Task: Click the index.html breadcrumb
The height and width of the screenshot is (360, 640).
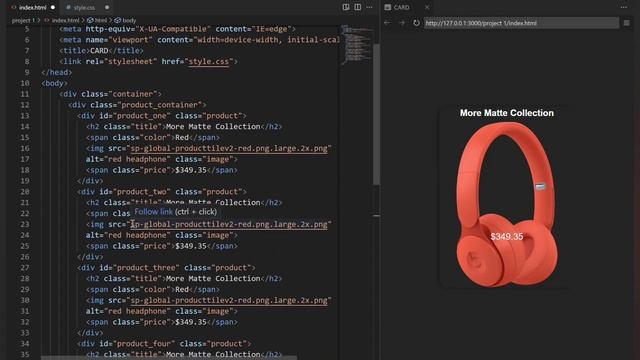Action: click(x=65, y=20)
